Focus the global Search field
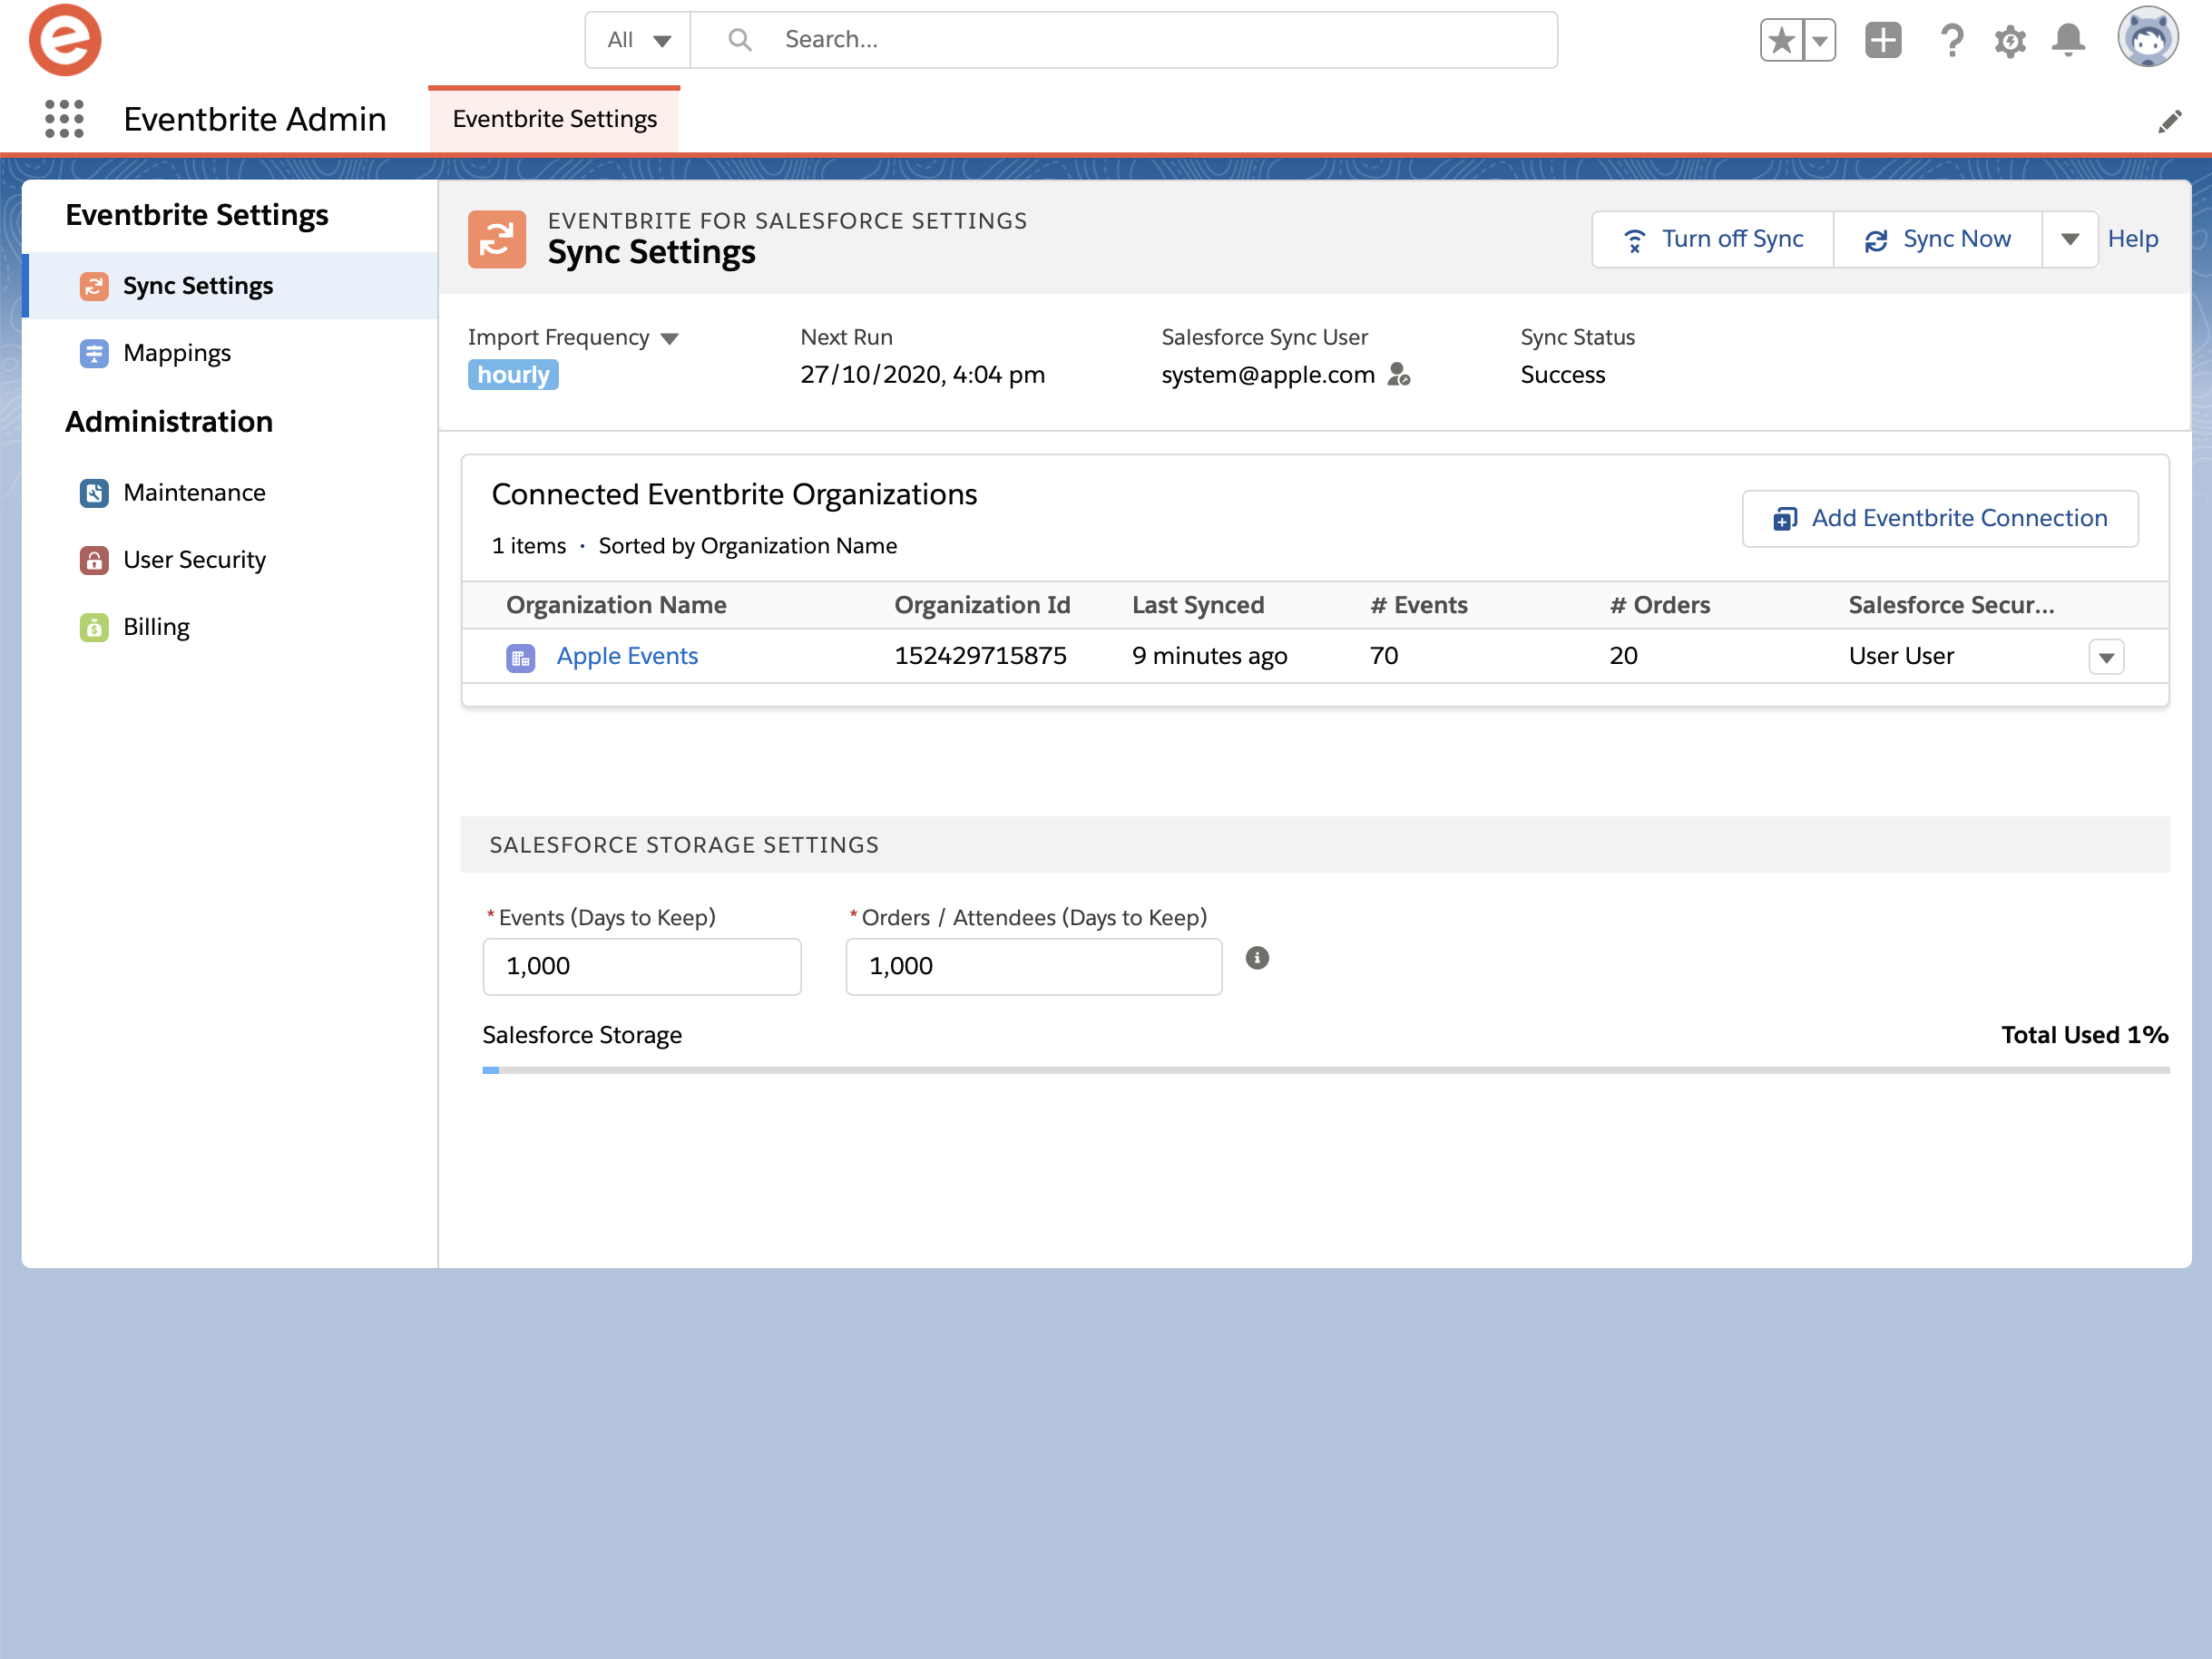 (1124, 40)
